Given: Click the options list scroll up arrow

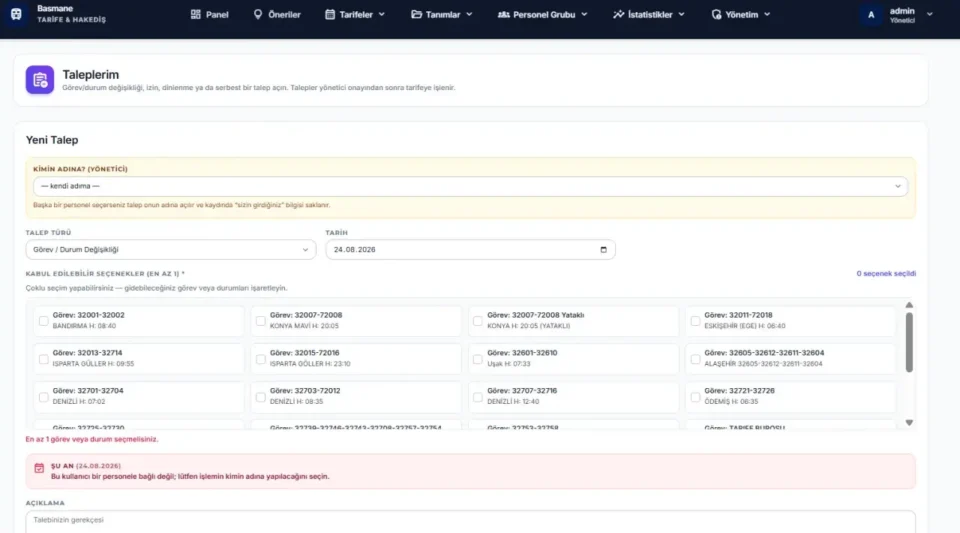Looking at the screenshot, I should 909,305.
